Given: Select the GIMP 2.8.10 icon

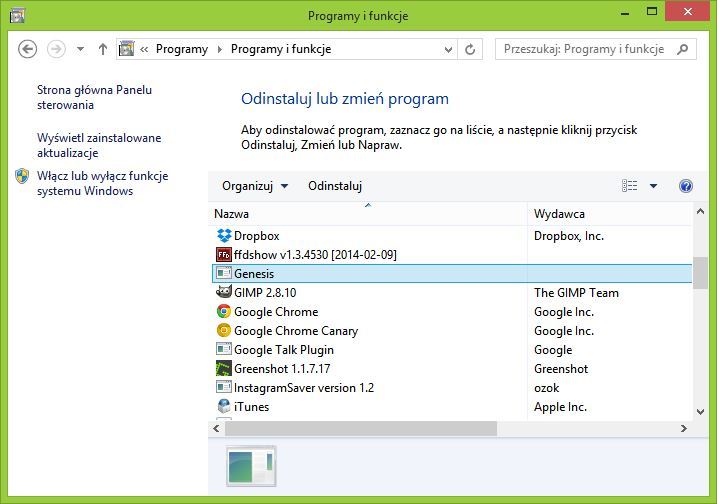Looking at the screenshot, I should [224, 292].
